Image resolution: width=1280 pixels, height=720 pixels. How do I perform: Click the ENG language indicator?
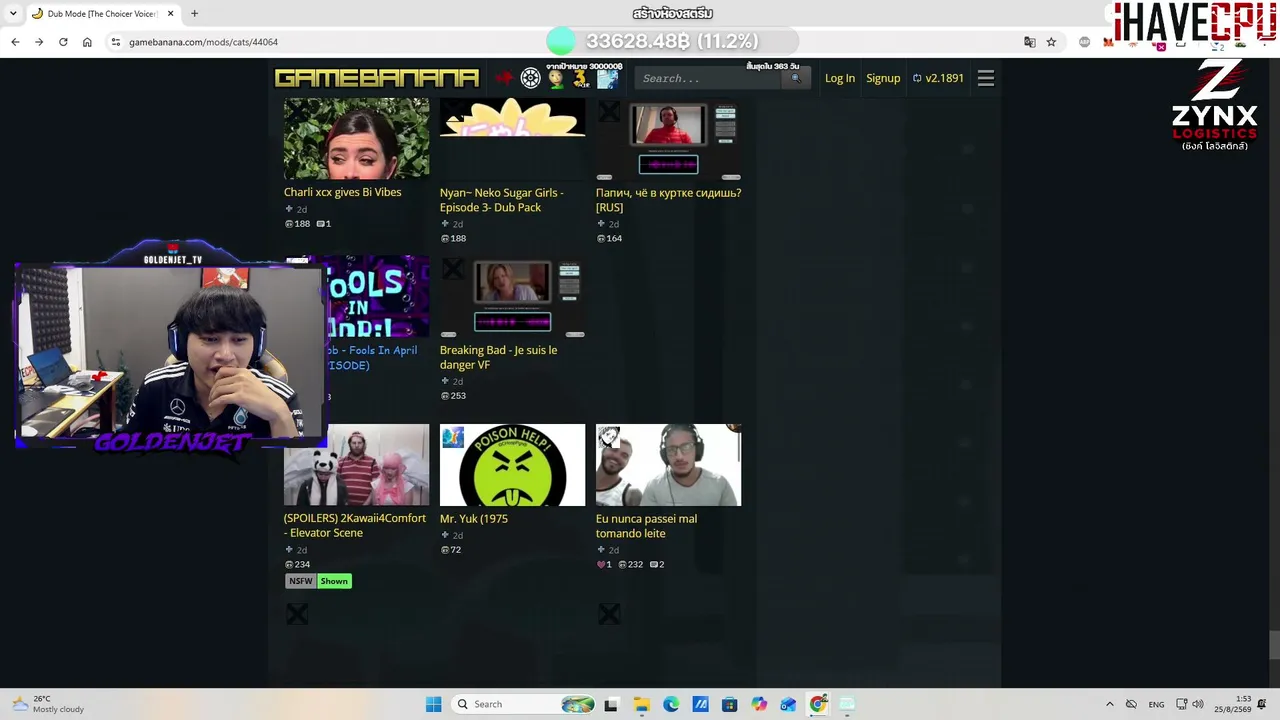click(1156, 704)
